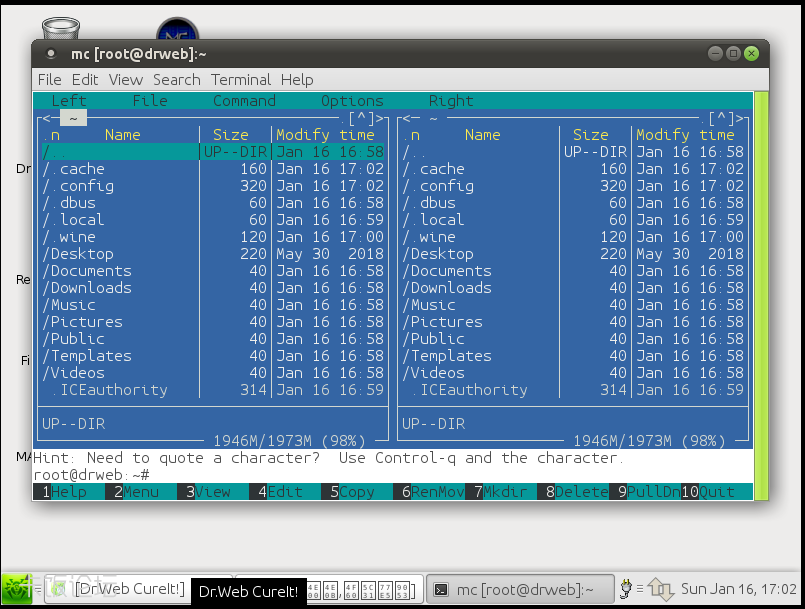
Task: Click the network connection tray icon
Action: 661,590
